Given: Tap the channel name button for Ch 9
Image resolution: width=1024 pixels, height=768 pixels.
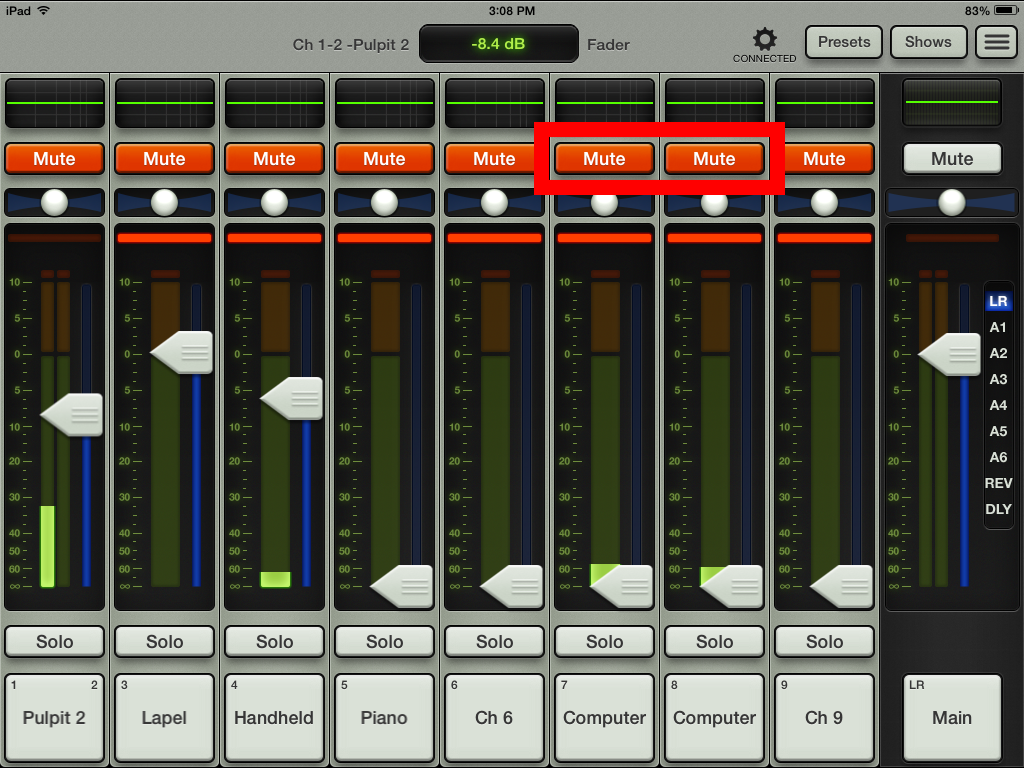Looking at the screenshot, I should click(x=824, y=717).
